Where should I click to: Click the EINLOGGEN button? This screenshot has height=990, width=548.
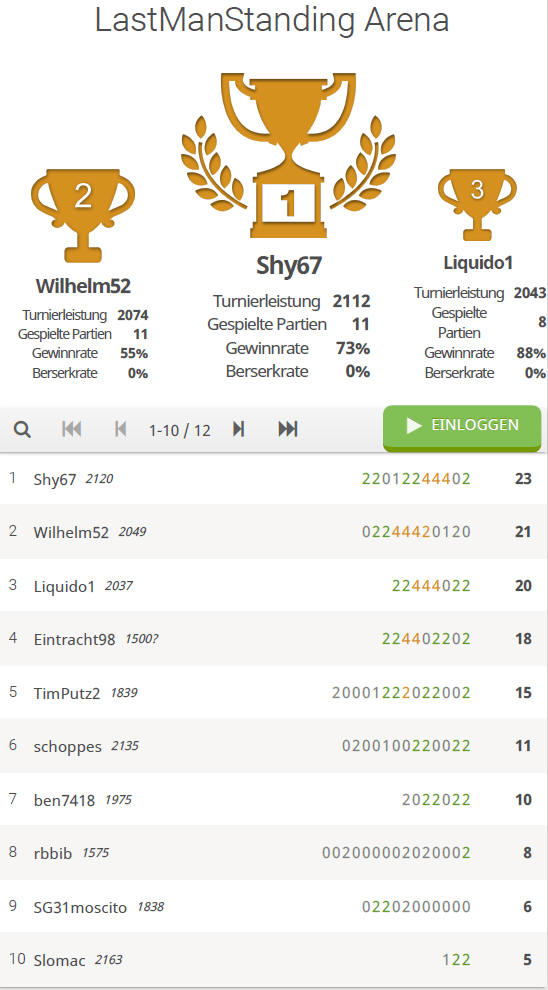[x=462, y=427]
